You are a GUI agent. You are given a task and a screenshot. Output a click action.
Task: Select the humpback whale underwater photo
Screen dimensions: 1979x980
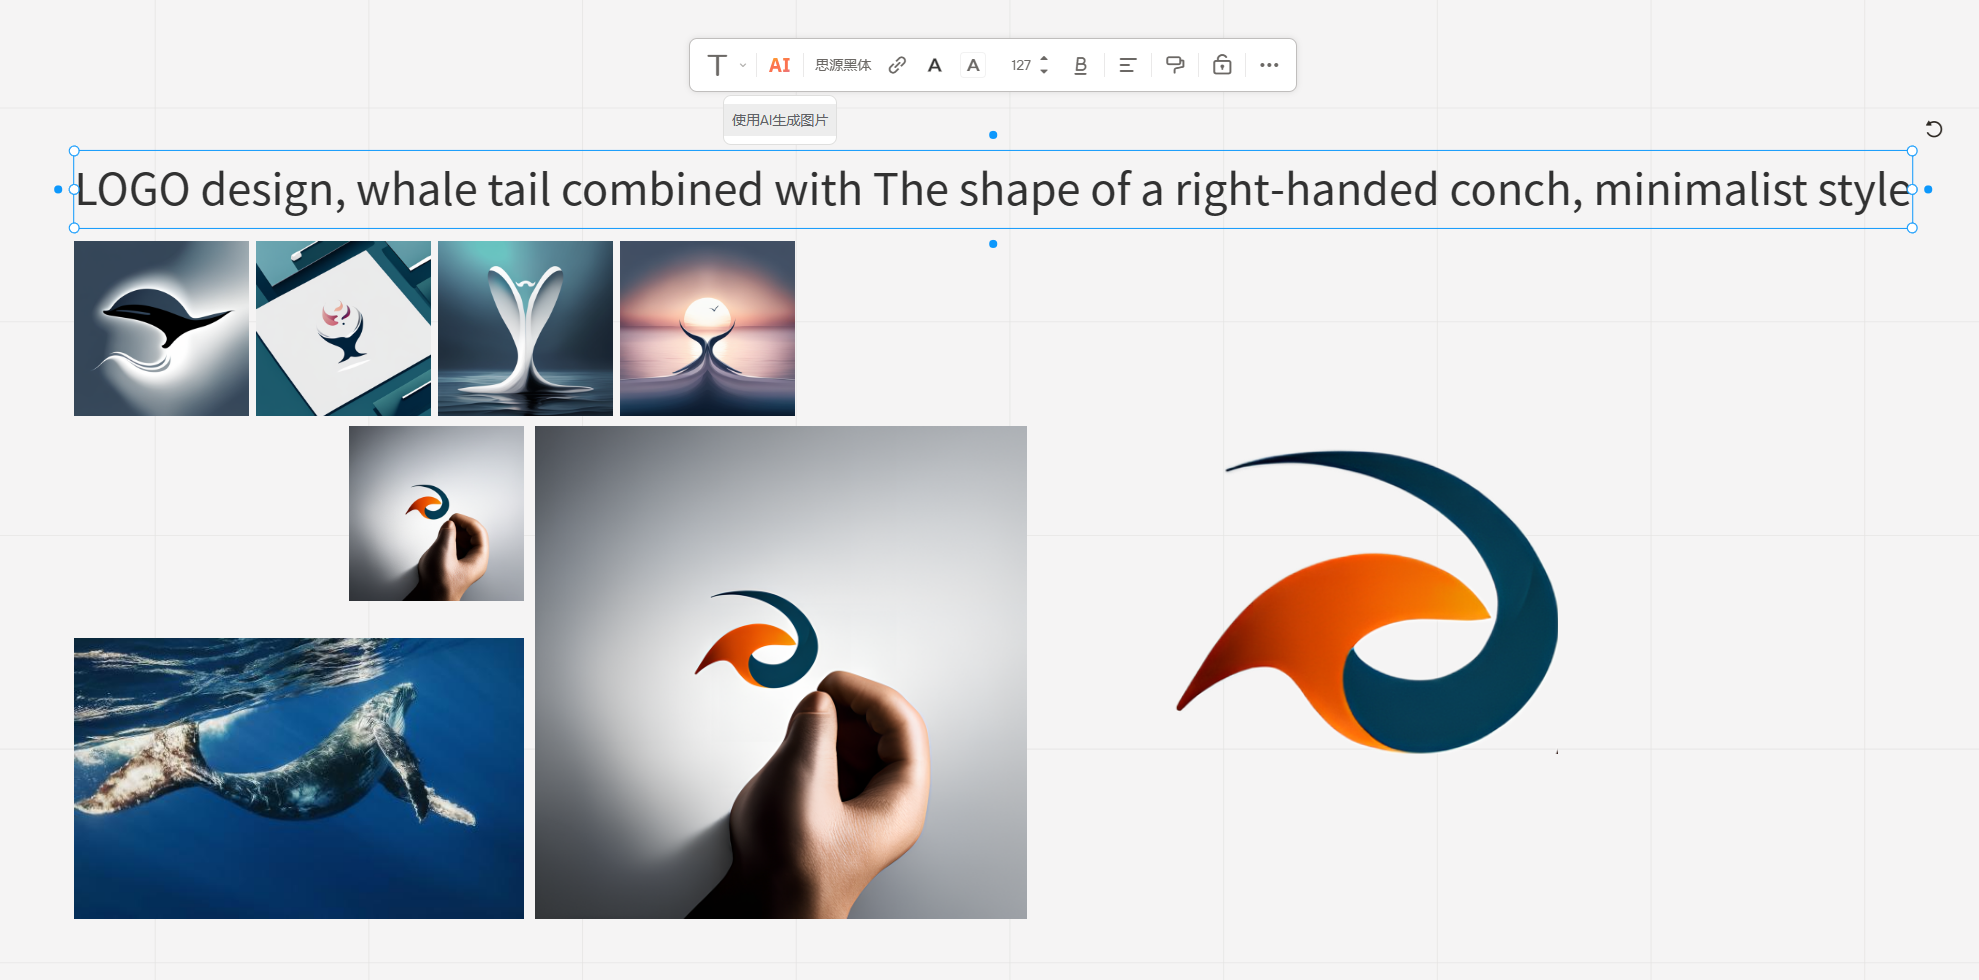[x=299, y=778]
